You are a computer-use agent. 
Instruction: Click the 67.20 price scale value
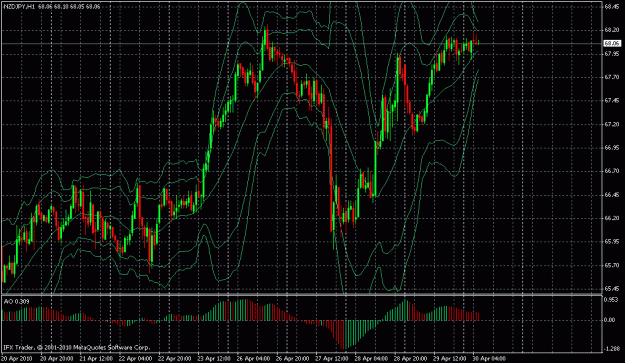coord(611,124)
